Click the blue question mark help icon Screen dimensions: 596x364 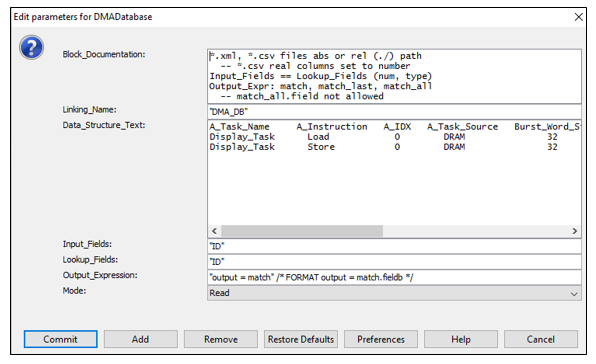coord(32,47)
